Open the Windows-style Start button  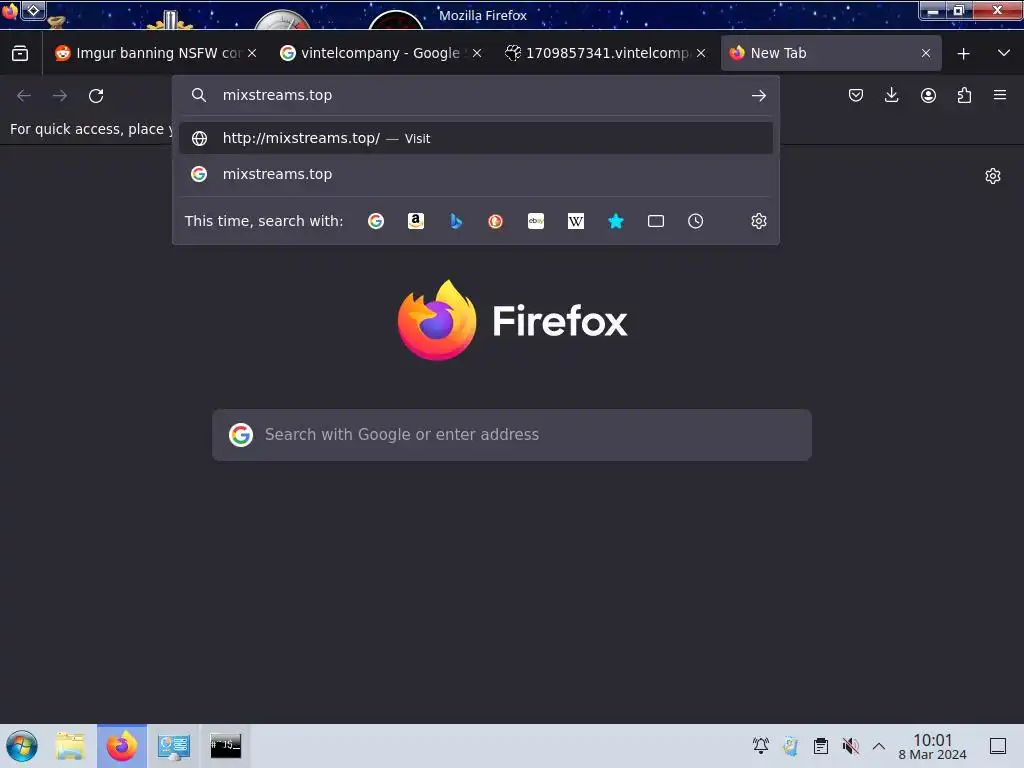(x=22, y=746)
